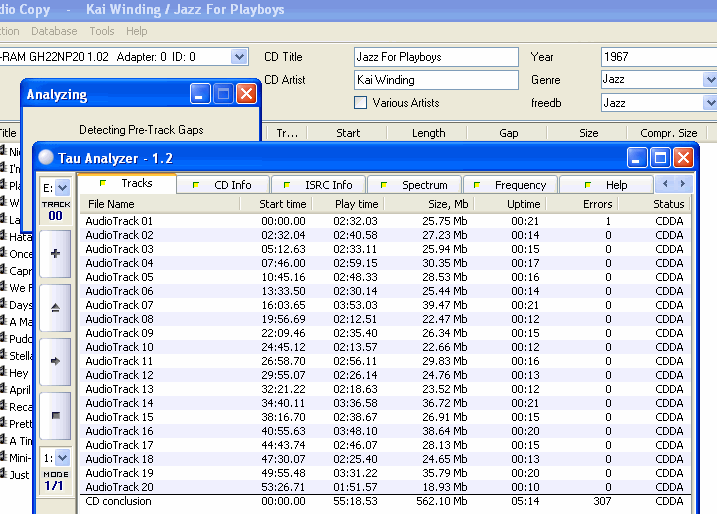Select AudioTrack 20 row
The width and height of the screenshot is (717, 514).
pyautogui.click(x=385, y=487)
